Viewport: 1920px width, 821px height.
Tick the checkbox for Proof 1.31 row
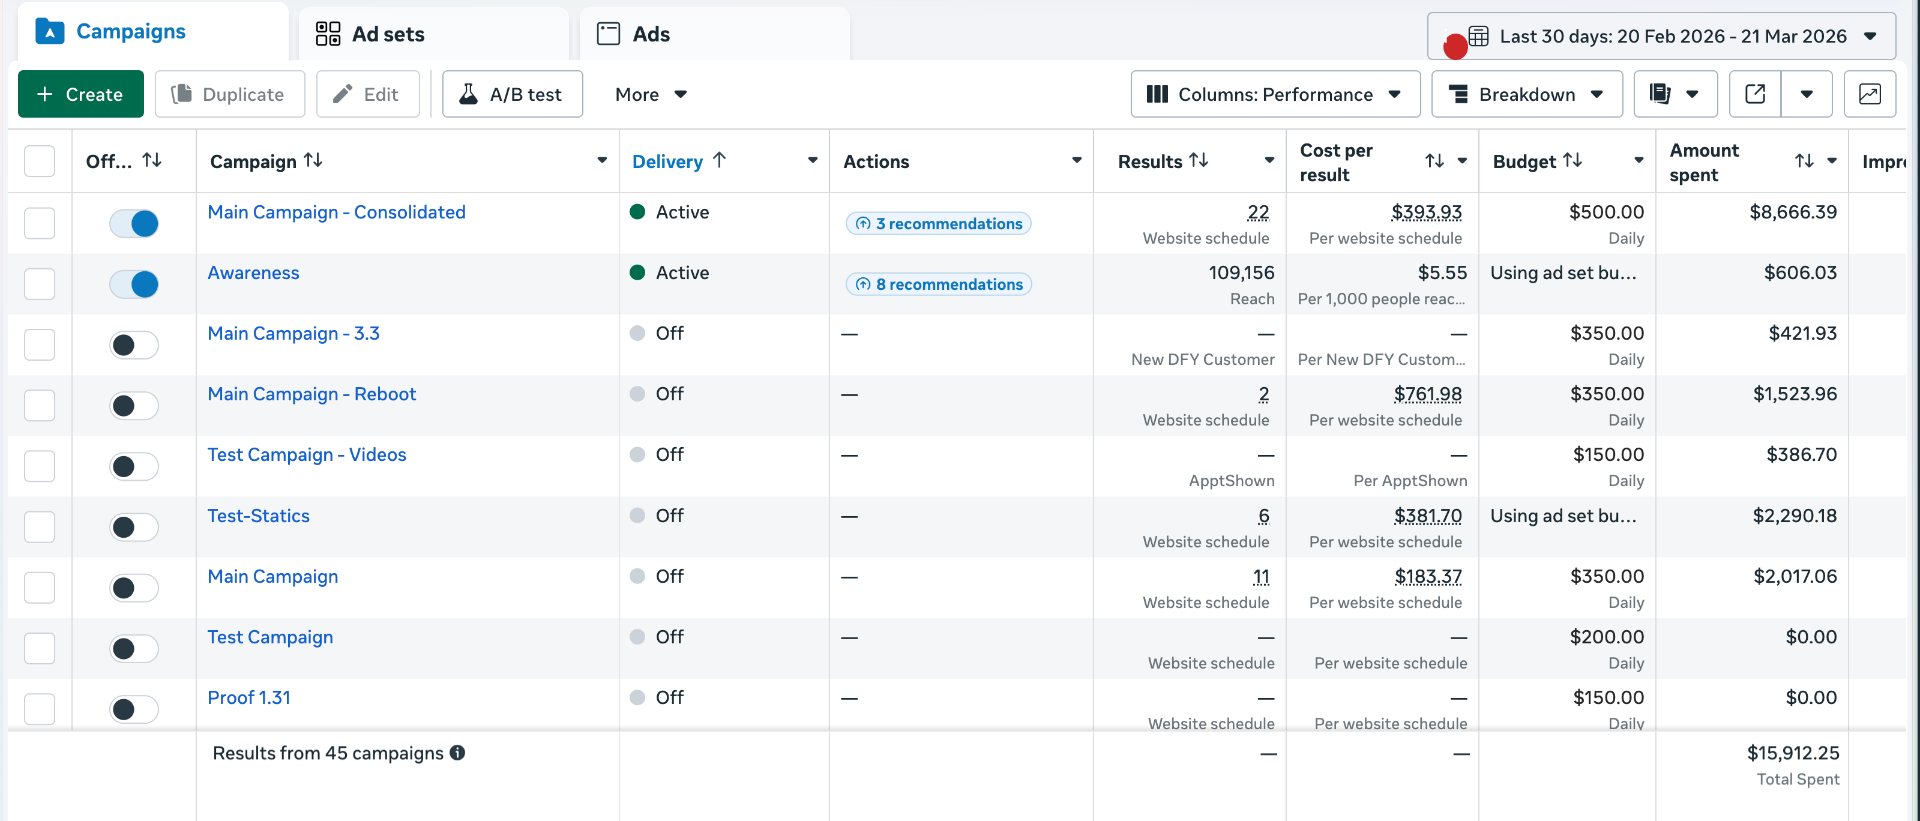point(39,709)
